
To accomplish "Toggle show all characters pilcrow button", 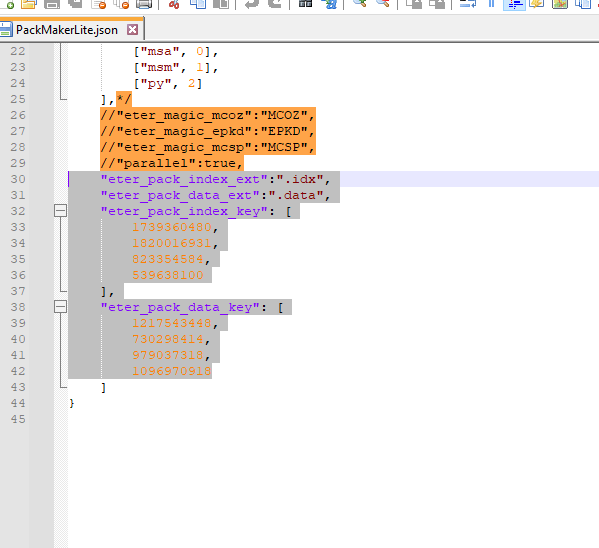I will [491, 4].
